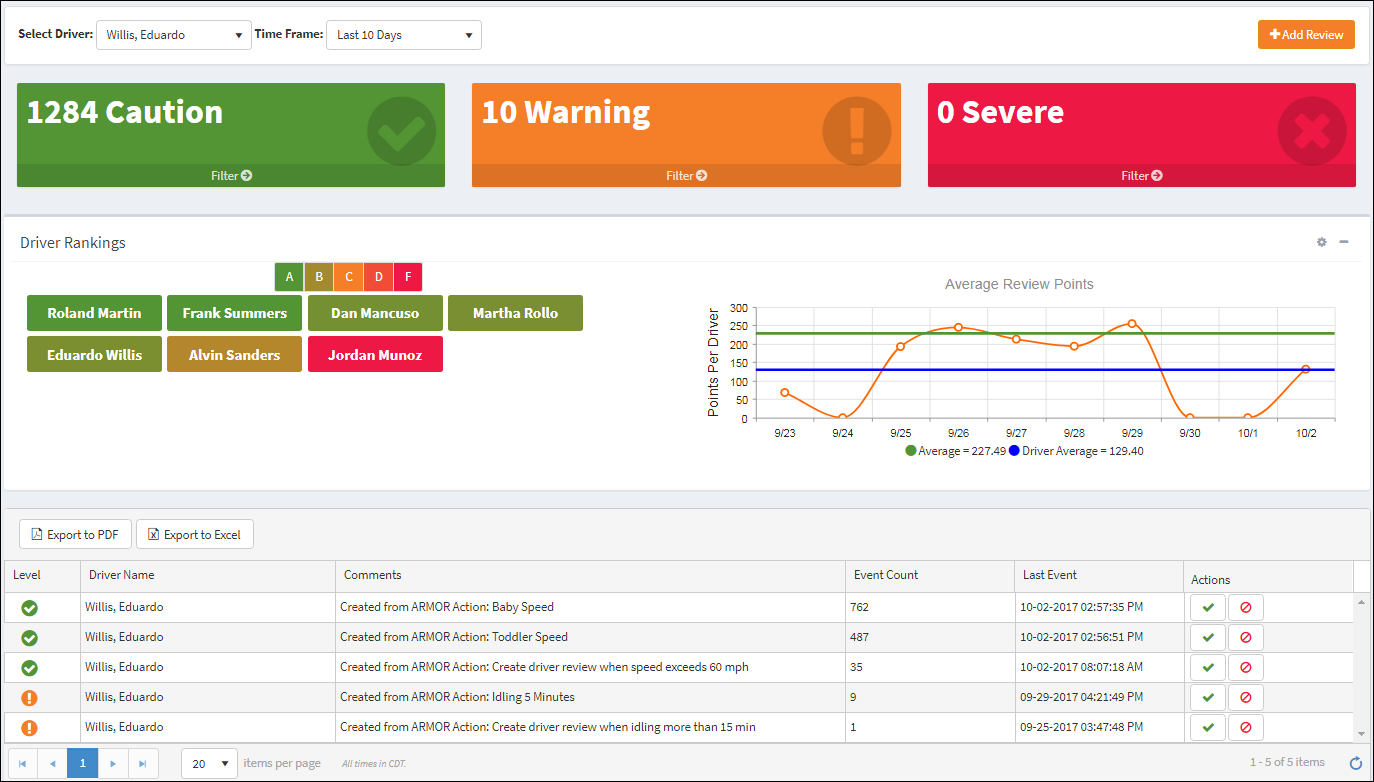Dismiss the Idling 5 Minutes review
1374x782 pixels.
click(x=1246, y=697)
